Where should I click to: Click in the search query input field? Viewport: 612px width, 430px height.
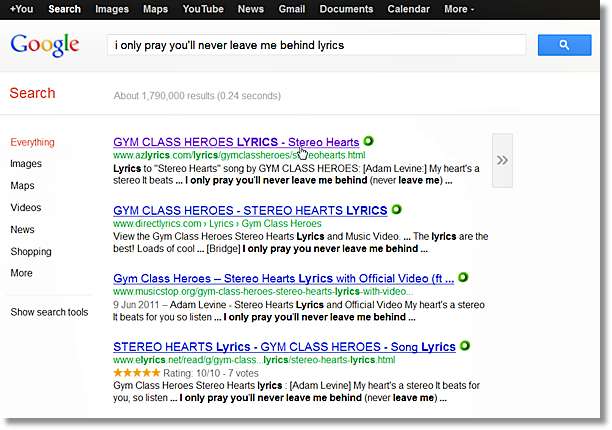point(317,45)
